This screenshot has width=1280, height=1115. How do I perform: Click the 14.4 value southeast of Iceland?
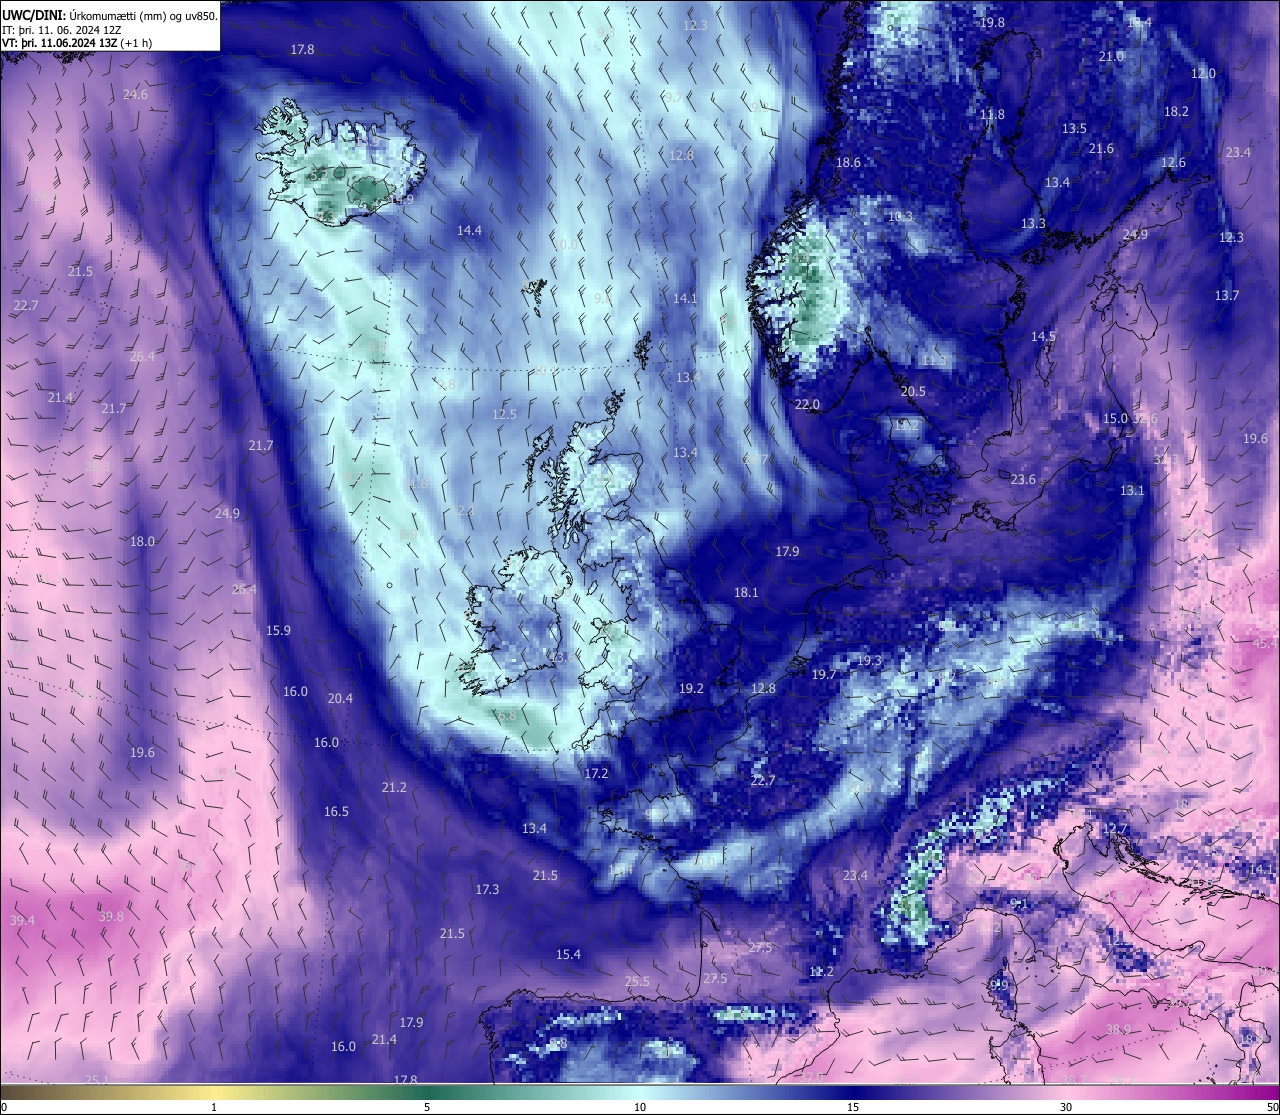point(469,230)
